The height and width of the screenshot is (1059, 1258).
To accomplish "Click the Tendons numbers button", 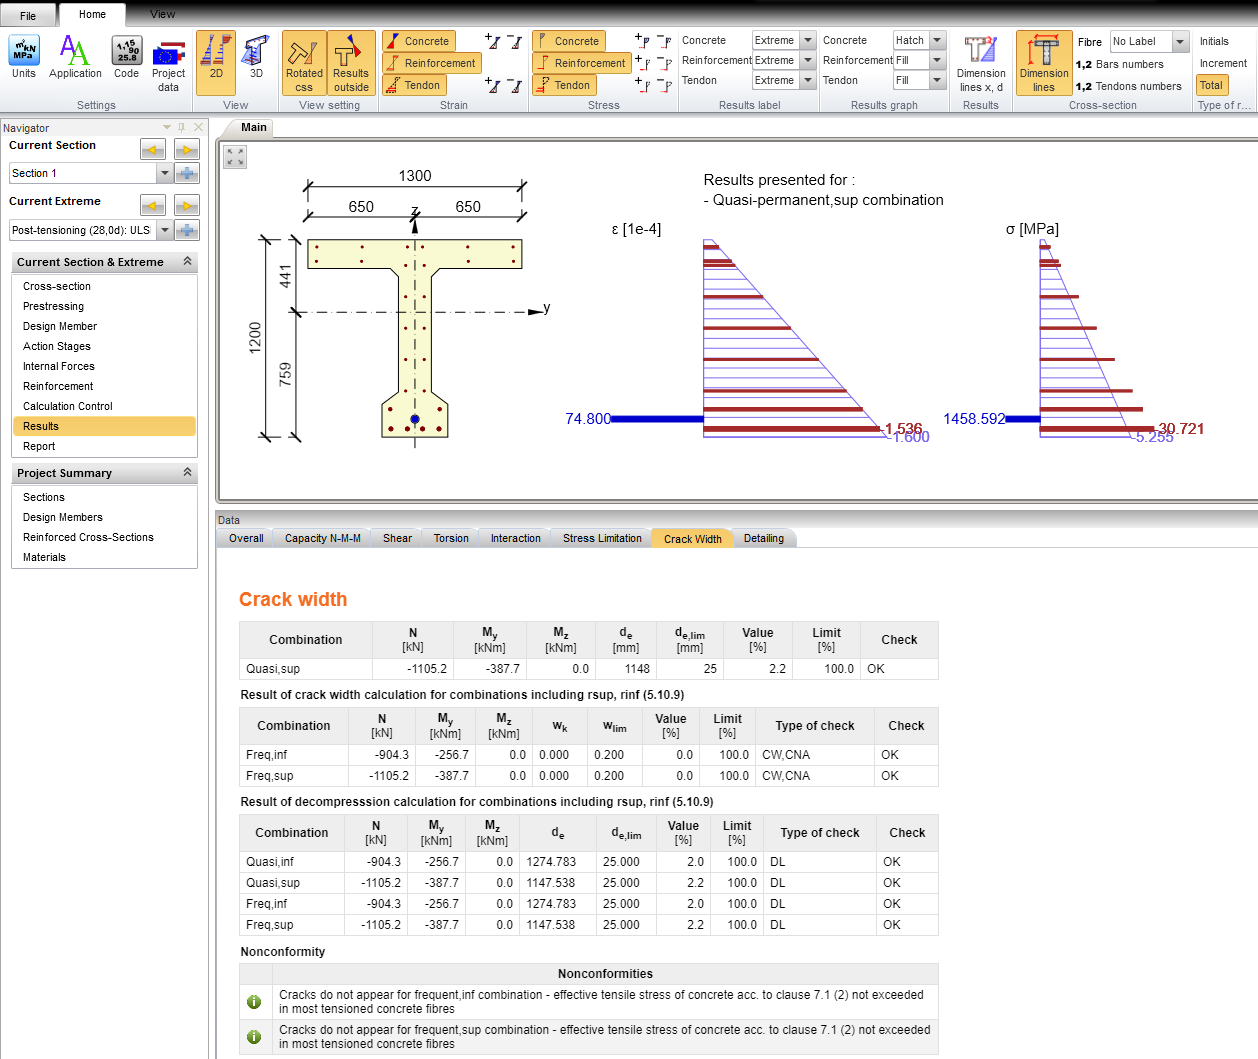I will click(1129, 86).
